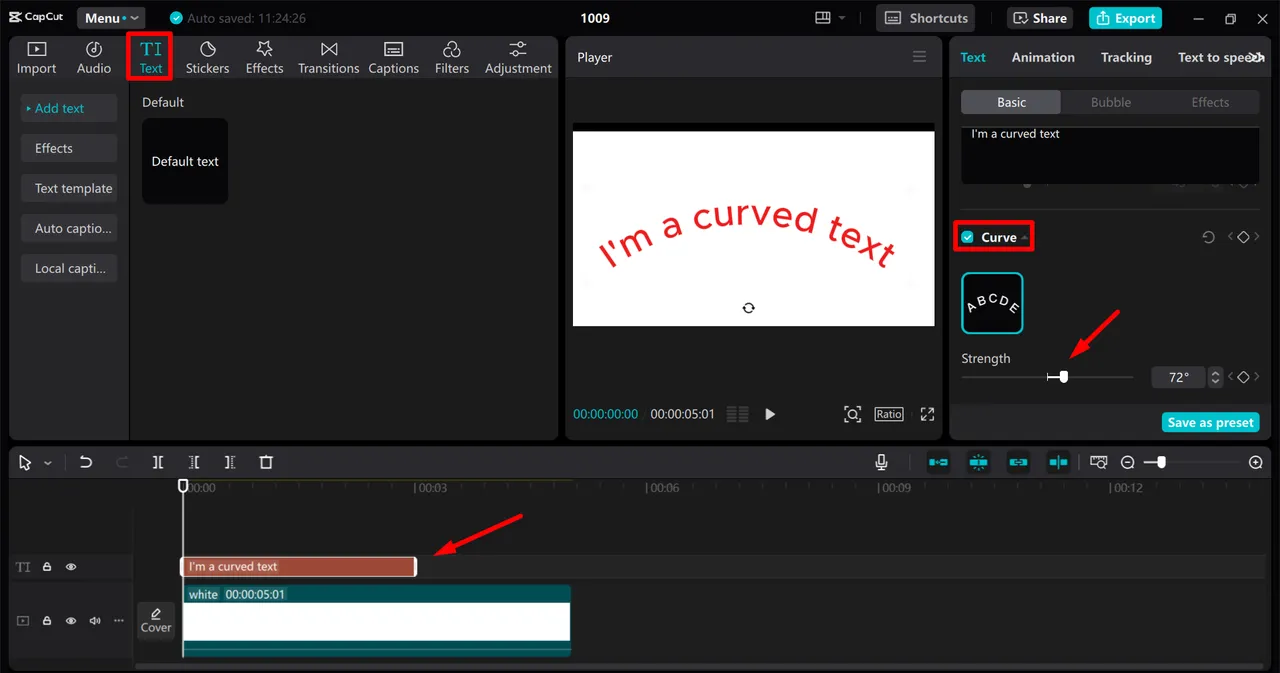Open the Filters panel
The width and height of the screenshot is (1280, 673).
tap(451, 57)
